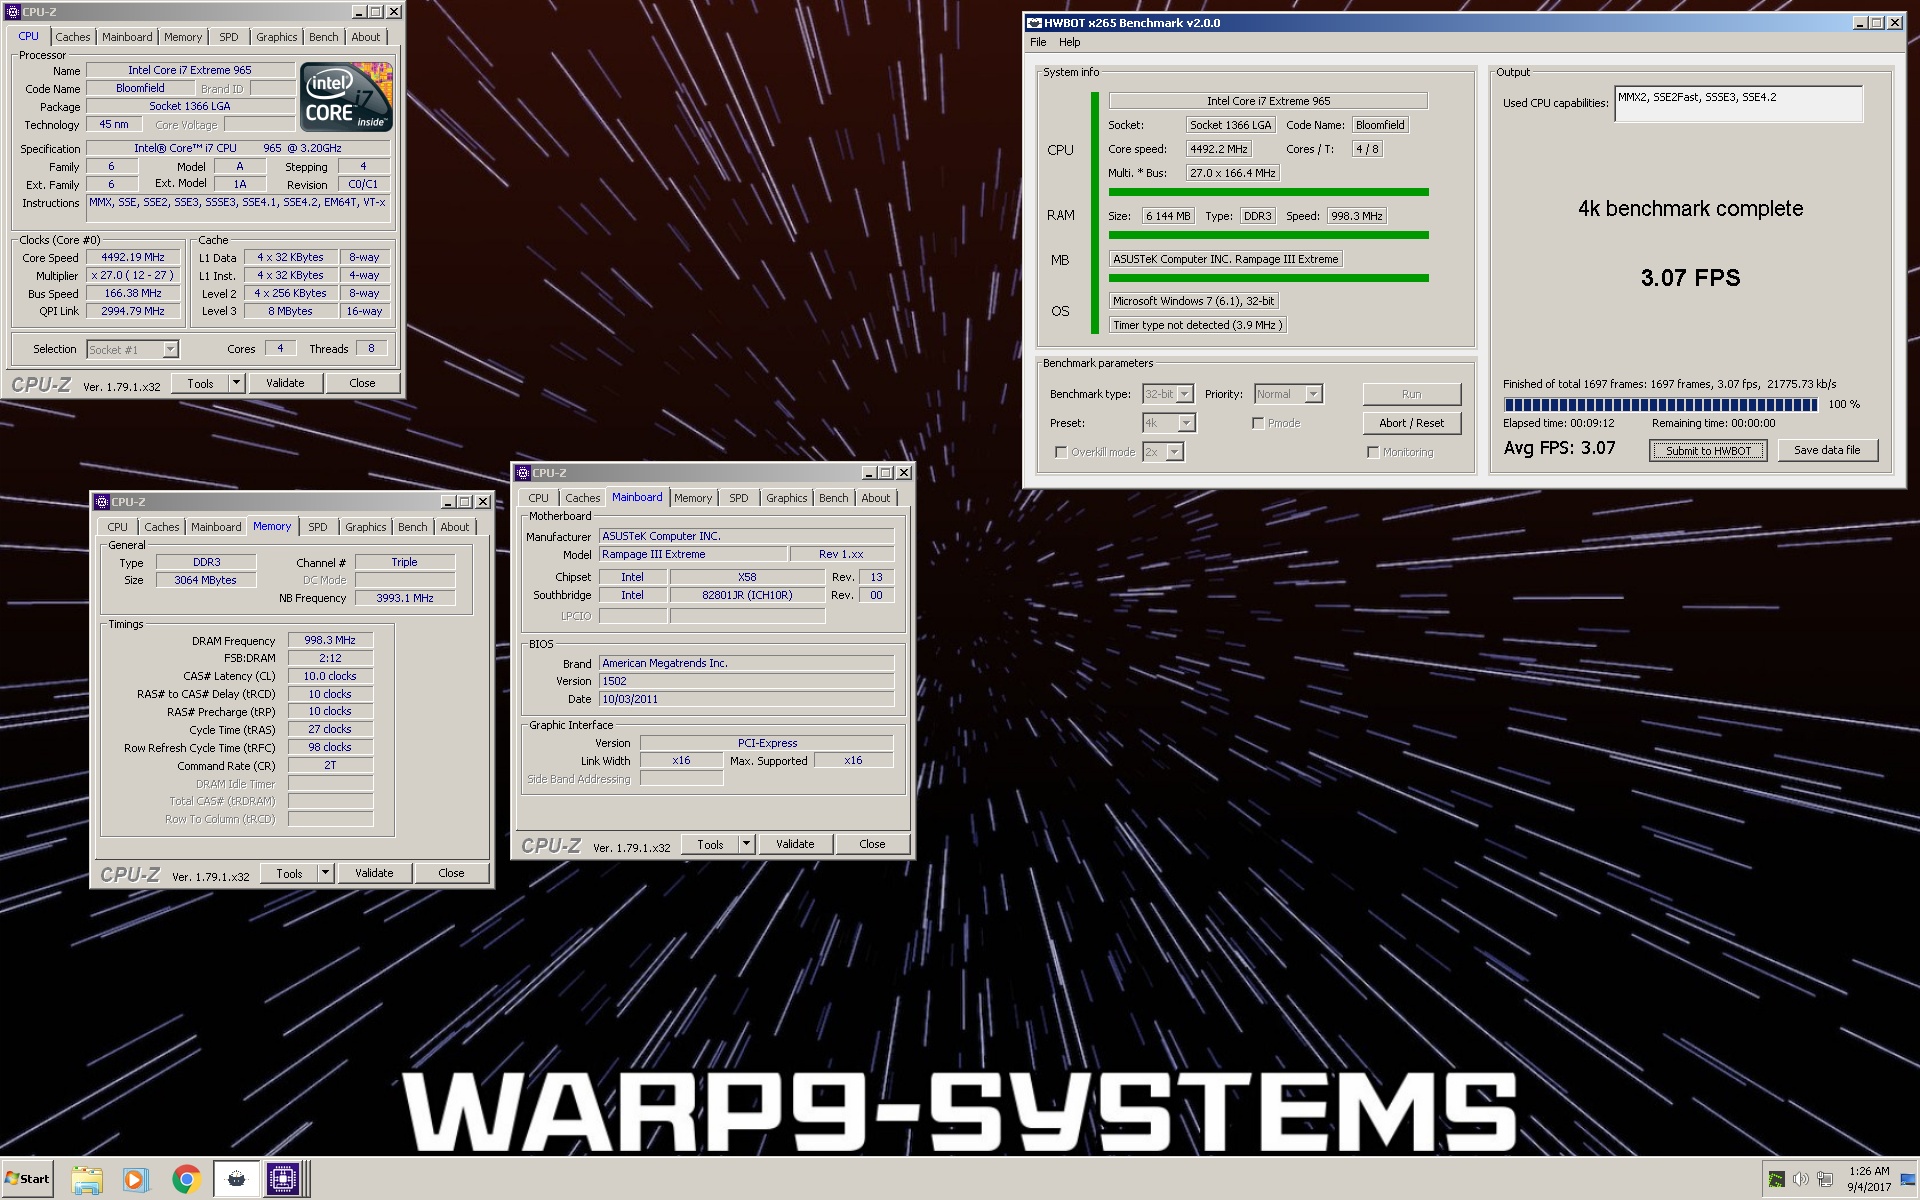1920x1200 pixels.
Task: Open the File menu in HWBOT
Action: (1038, 42)
